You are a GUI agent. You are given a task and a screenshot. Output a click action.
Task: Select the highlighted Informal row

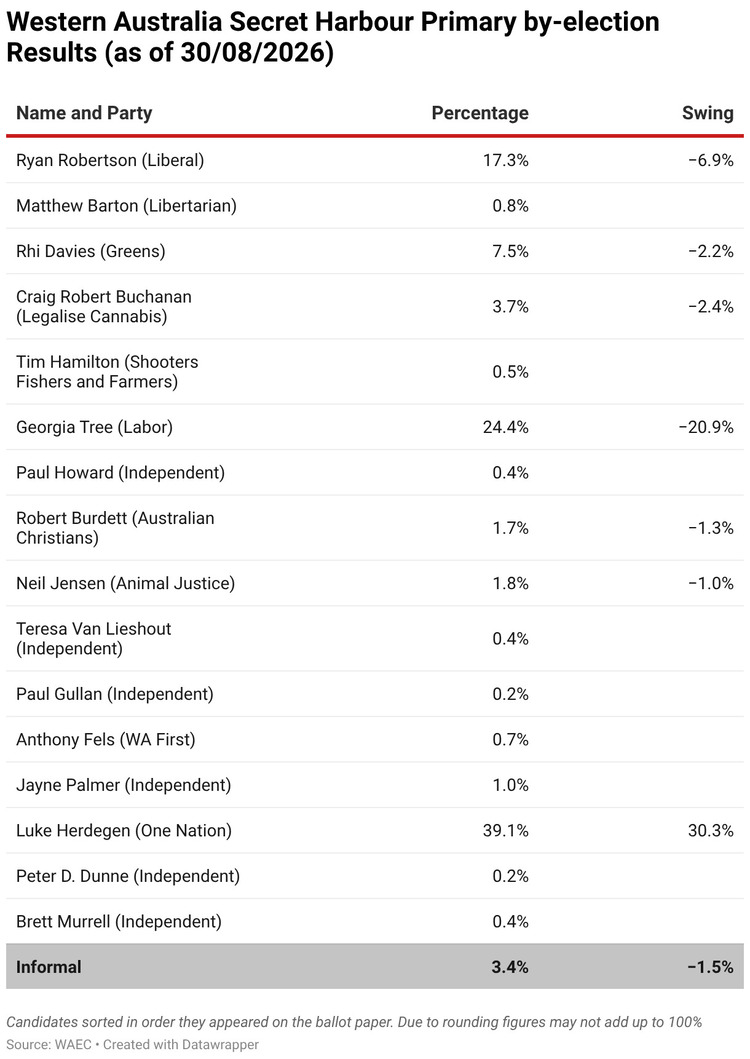click(375, 966)
